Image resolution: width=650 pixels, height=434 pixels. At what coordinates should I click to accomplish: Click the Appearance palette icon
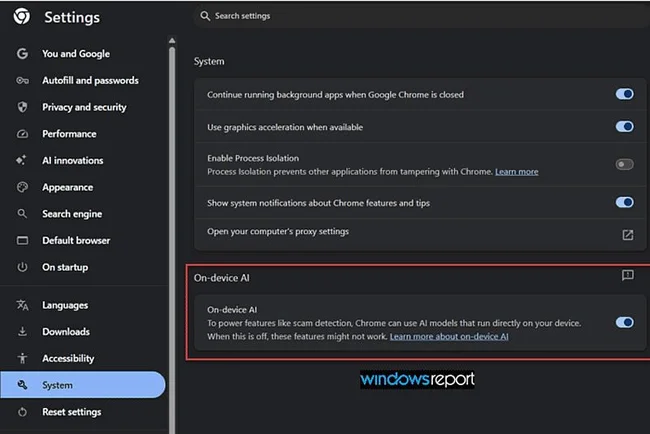(x=22, y=187)
